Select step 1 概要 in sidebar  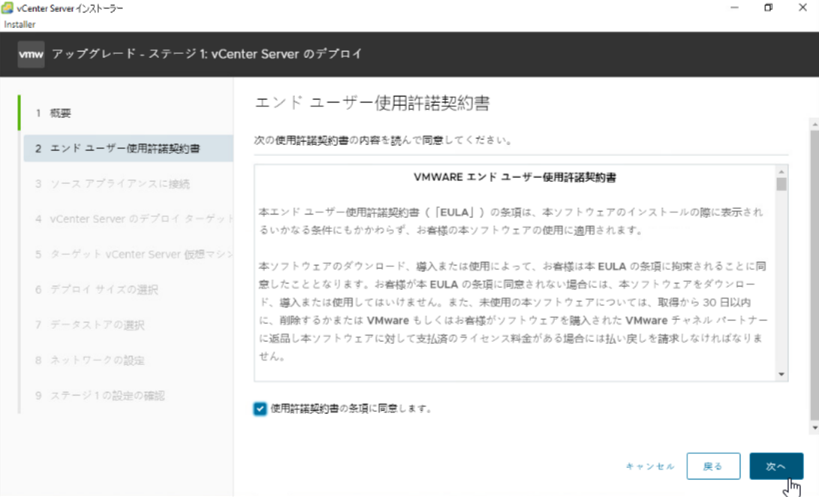[x=127, y=113]
